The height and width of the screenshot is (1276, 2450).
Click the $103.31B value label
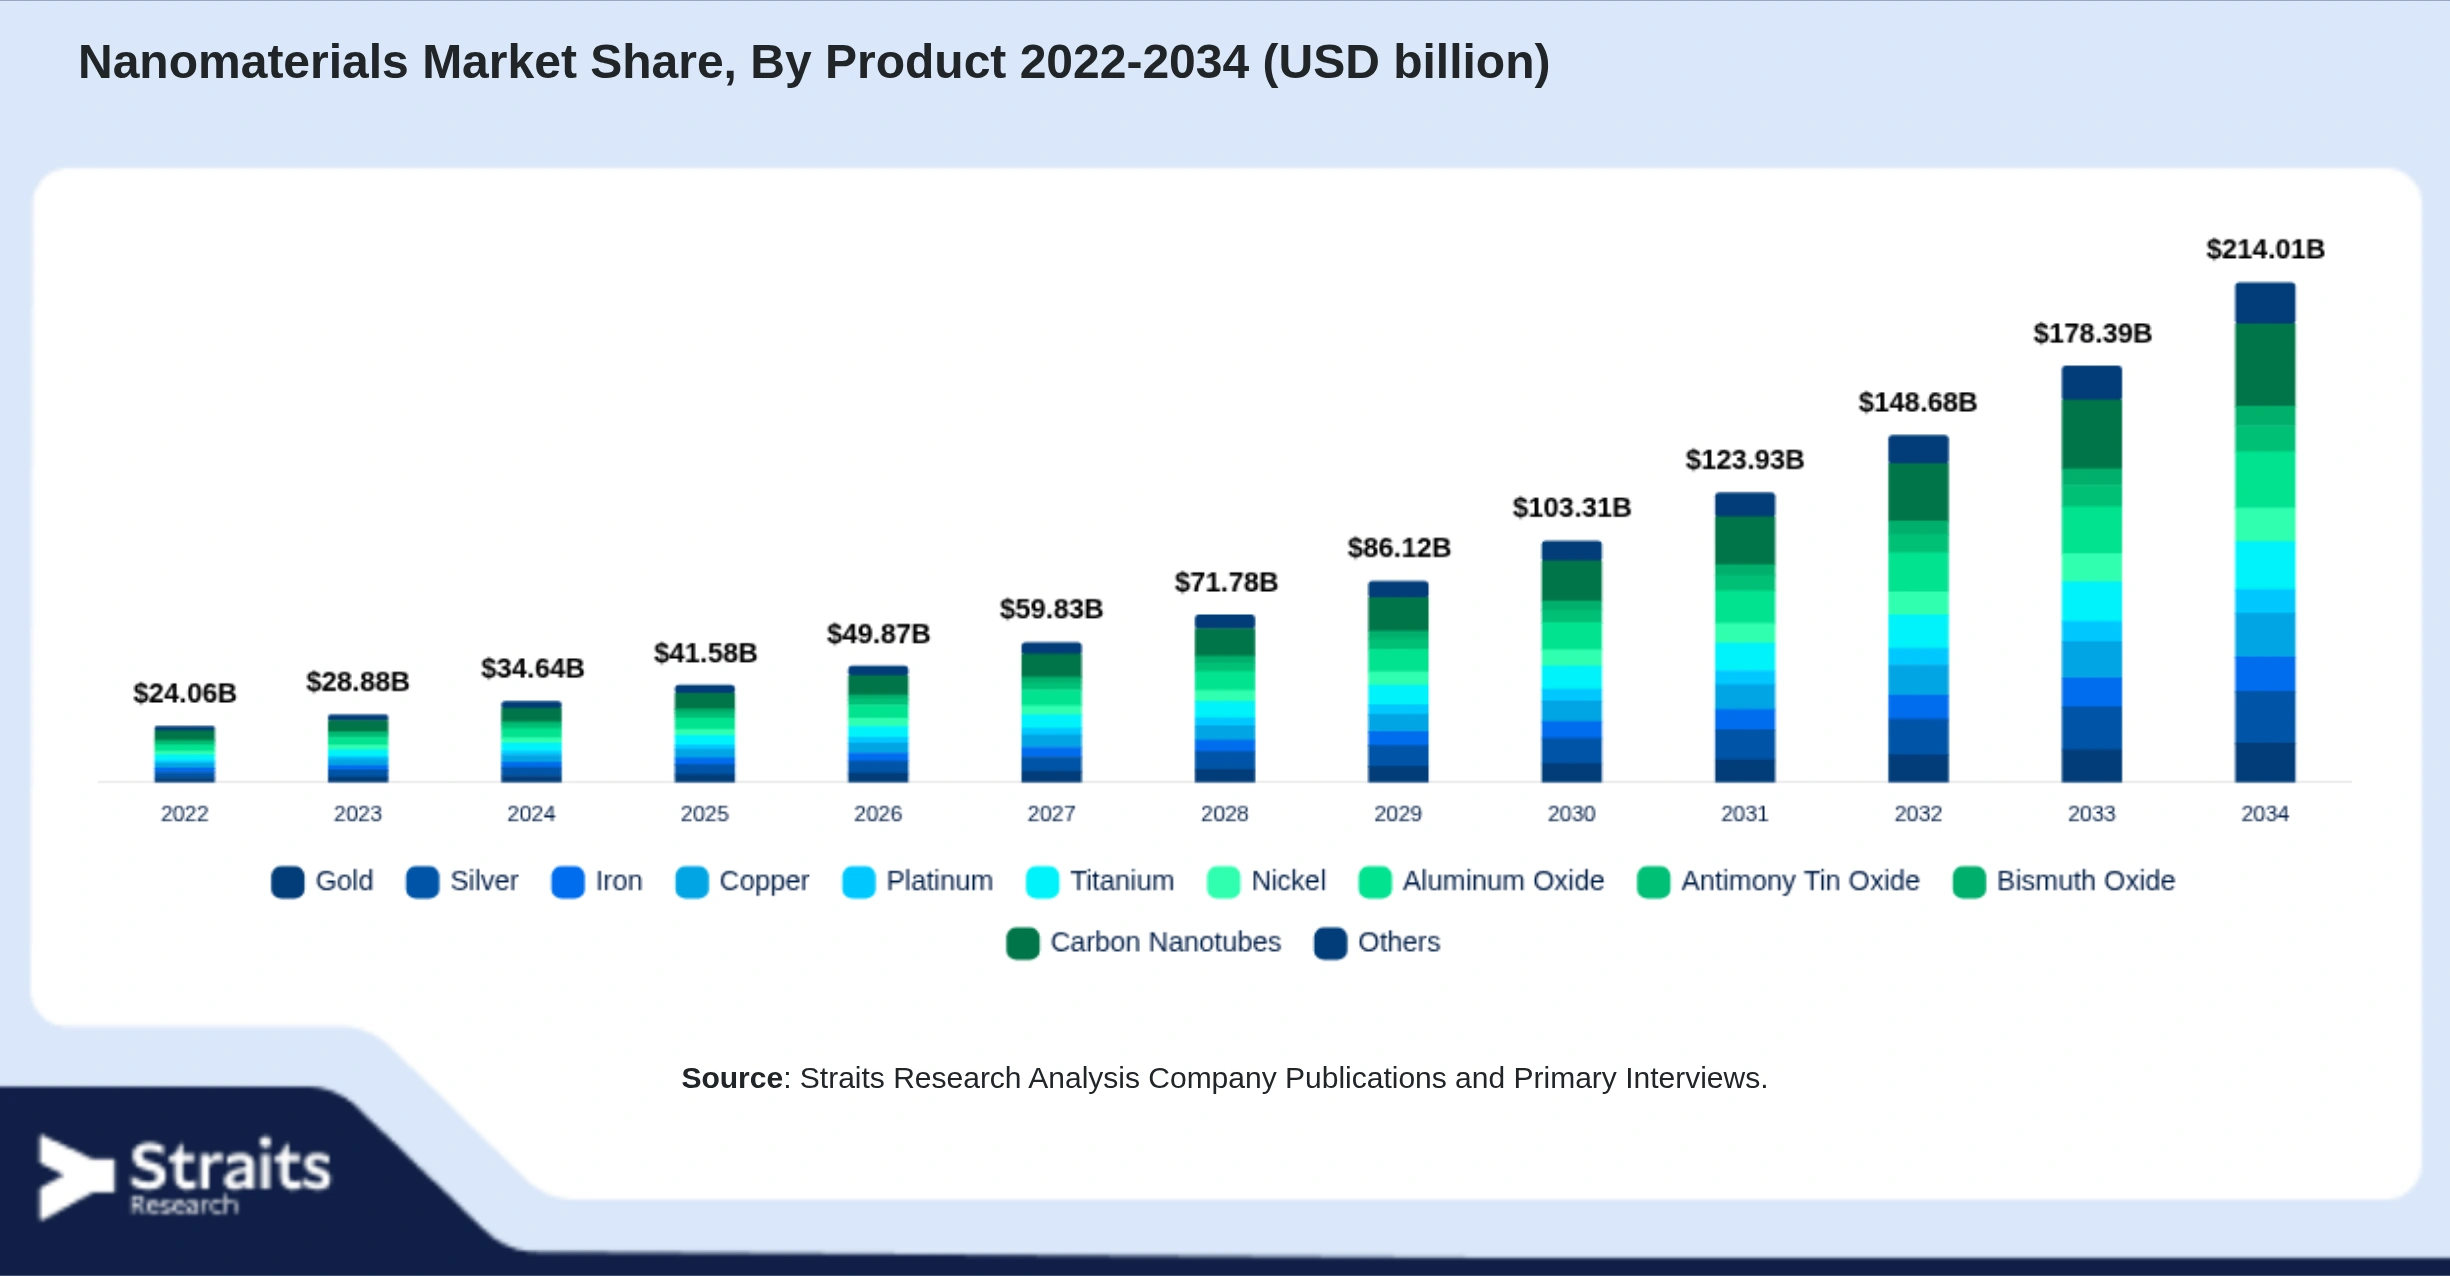point(1572,508)
